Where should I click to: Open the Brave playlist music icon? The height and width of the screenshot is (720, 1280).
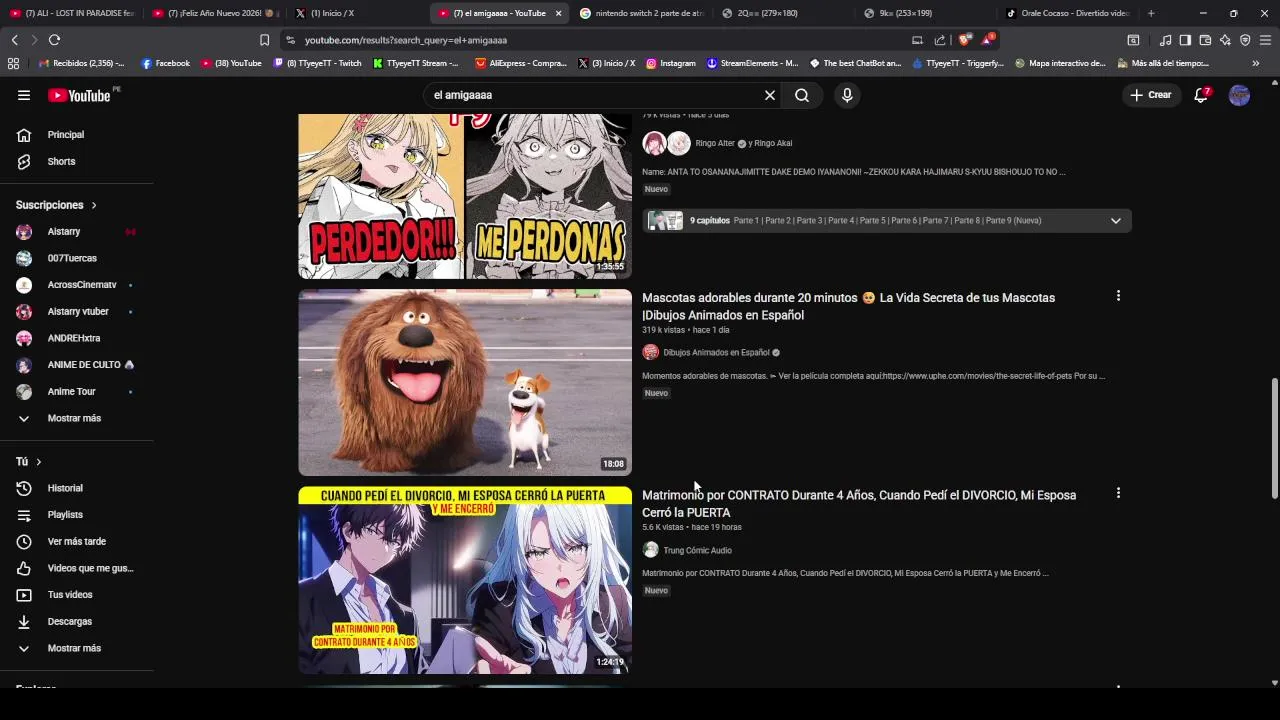[x=1165, y=40]
